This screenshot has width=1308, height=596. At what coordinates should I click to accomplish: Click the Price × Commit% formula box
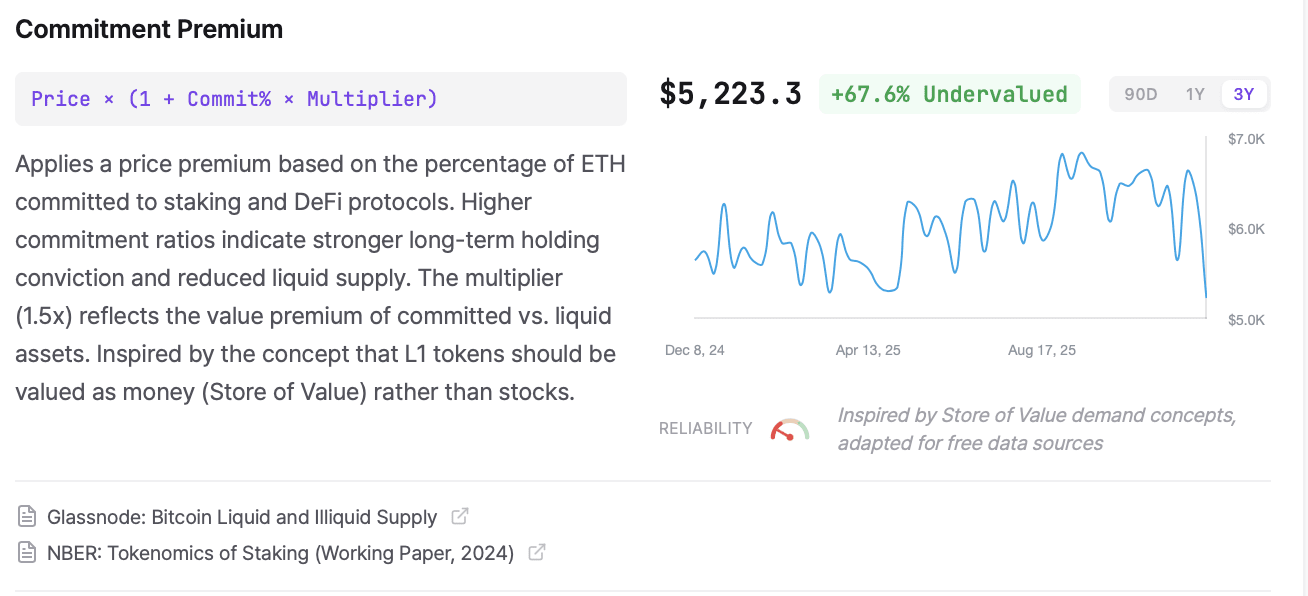point(320,99)
